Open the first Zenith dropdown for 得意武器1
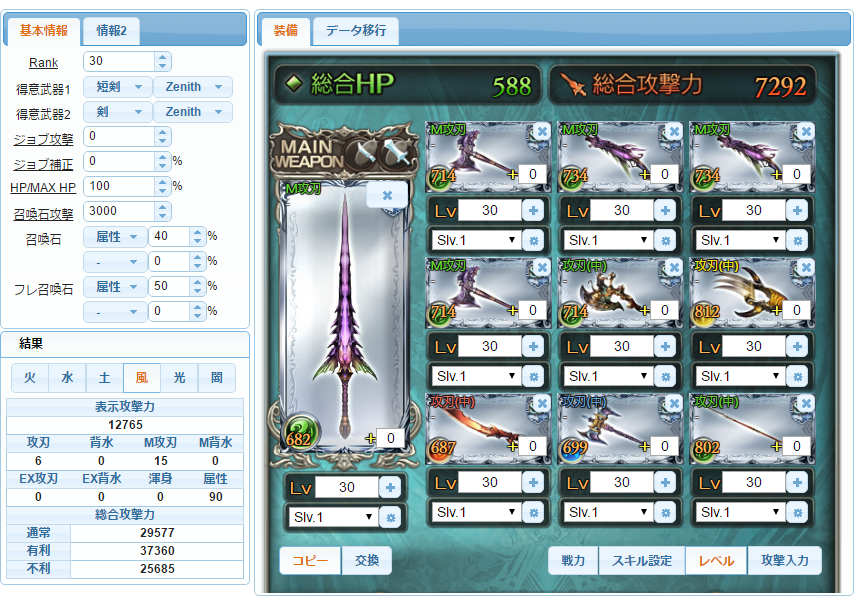 192,86
